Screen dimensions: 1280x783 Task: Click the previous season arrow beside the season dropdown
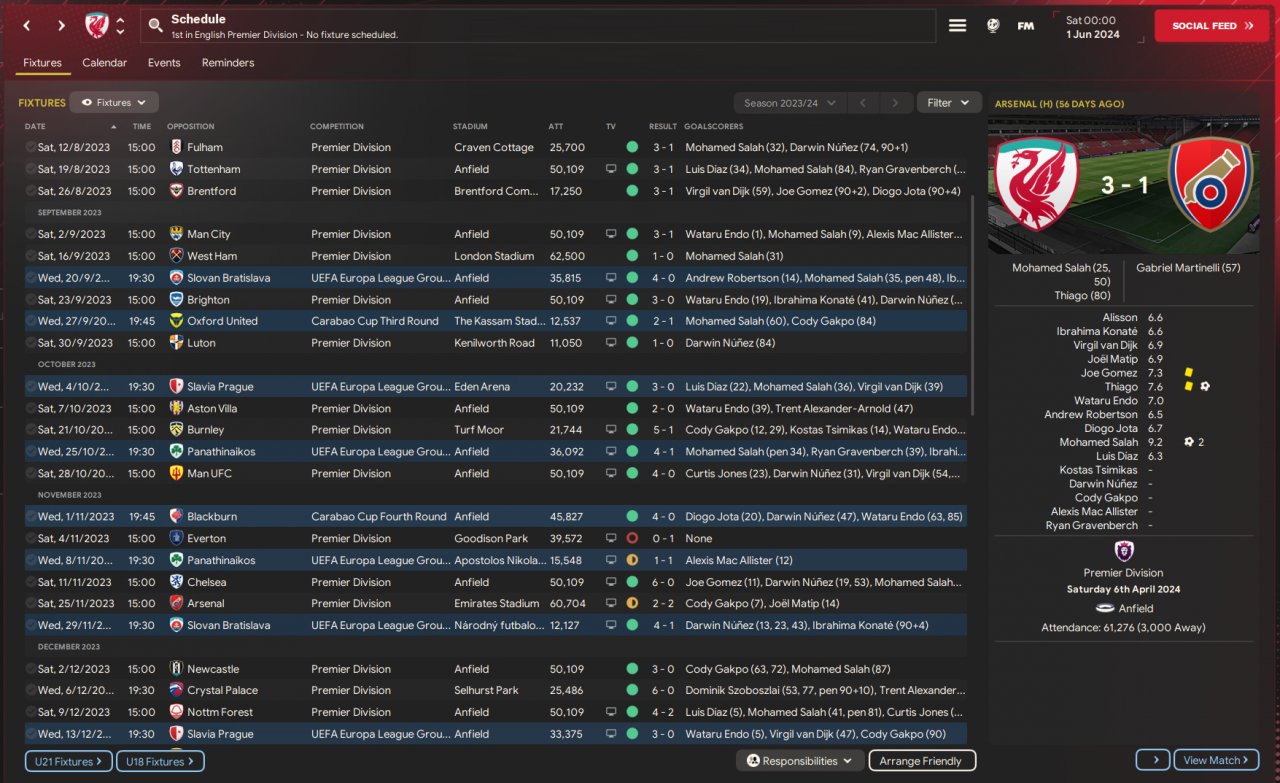coord(865,103)
